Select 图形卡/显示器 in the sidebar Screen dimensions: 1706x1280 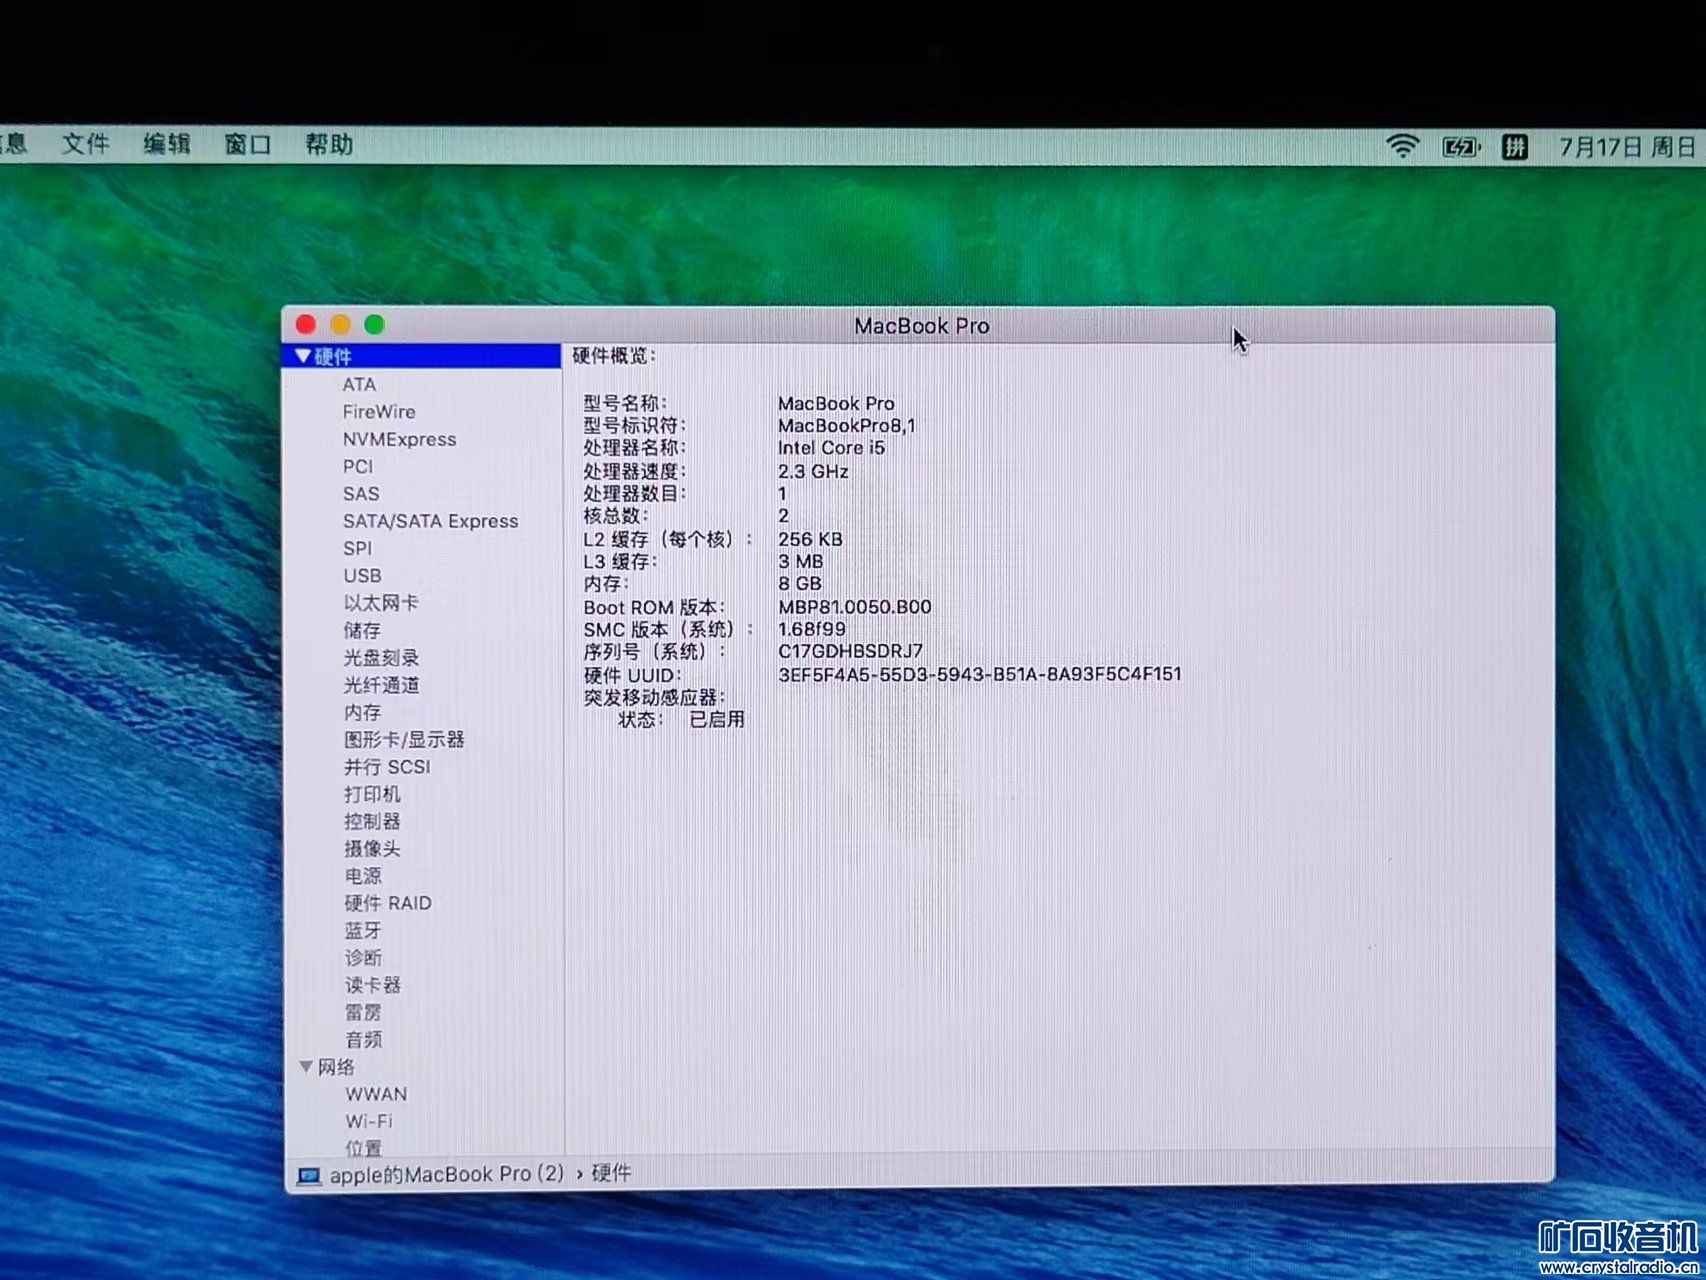point(404,739)
